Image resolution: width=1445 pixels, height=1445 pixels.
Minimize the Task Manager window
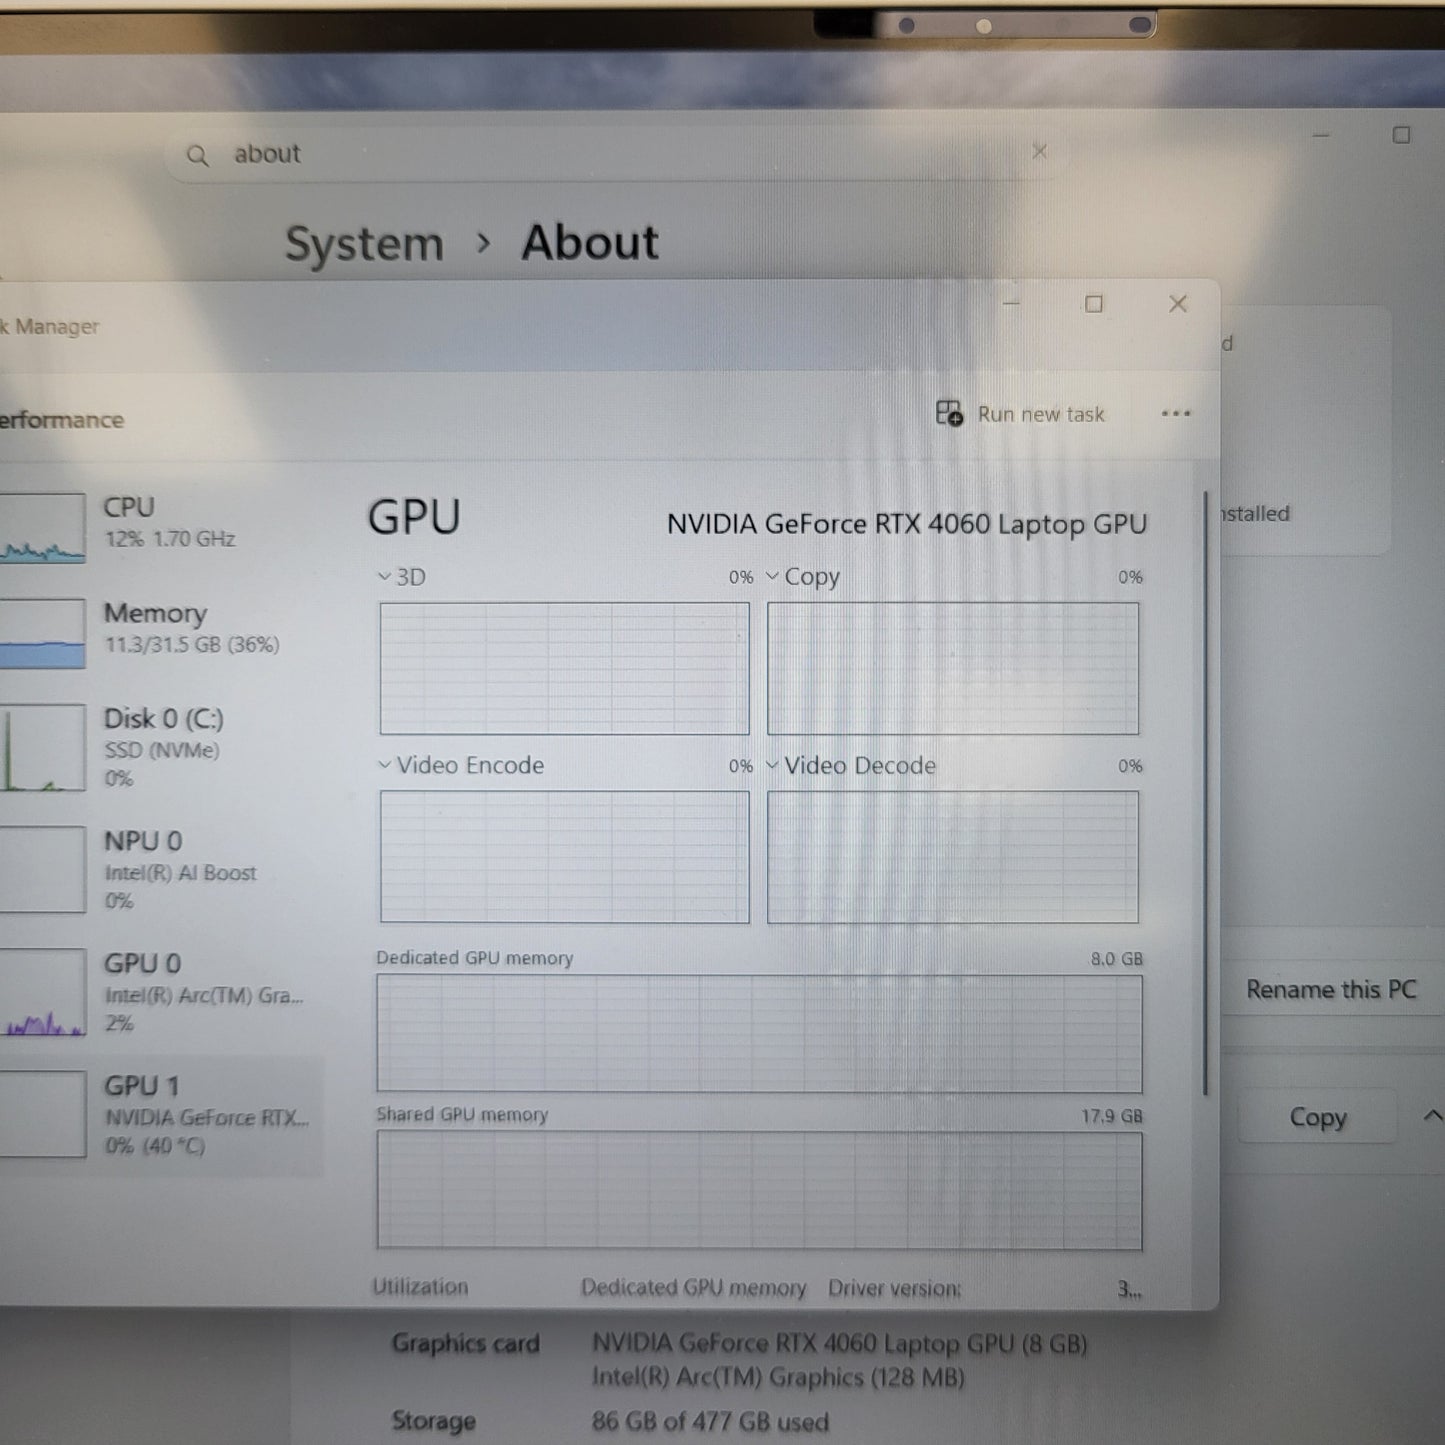pos(1011,303)
